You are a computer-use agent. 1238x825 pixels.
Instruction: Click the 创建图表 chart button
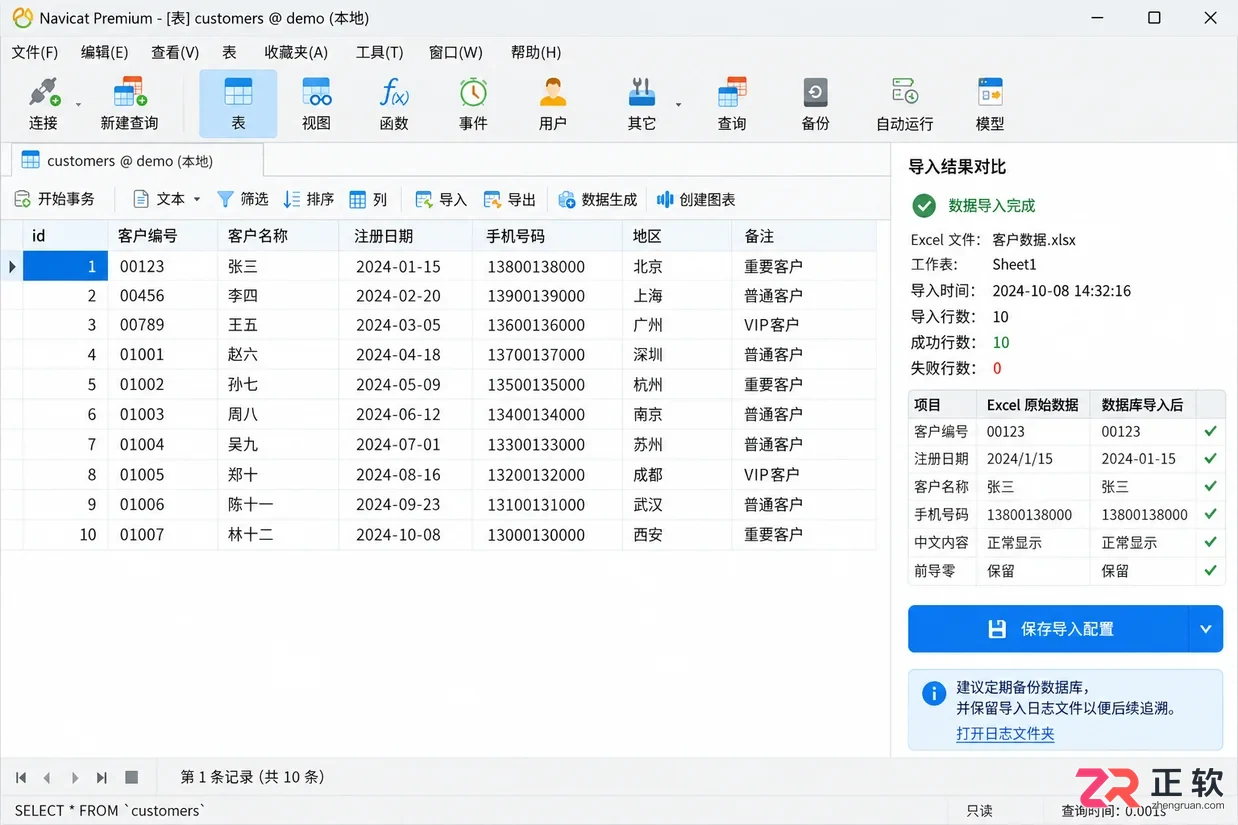696,199
